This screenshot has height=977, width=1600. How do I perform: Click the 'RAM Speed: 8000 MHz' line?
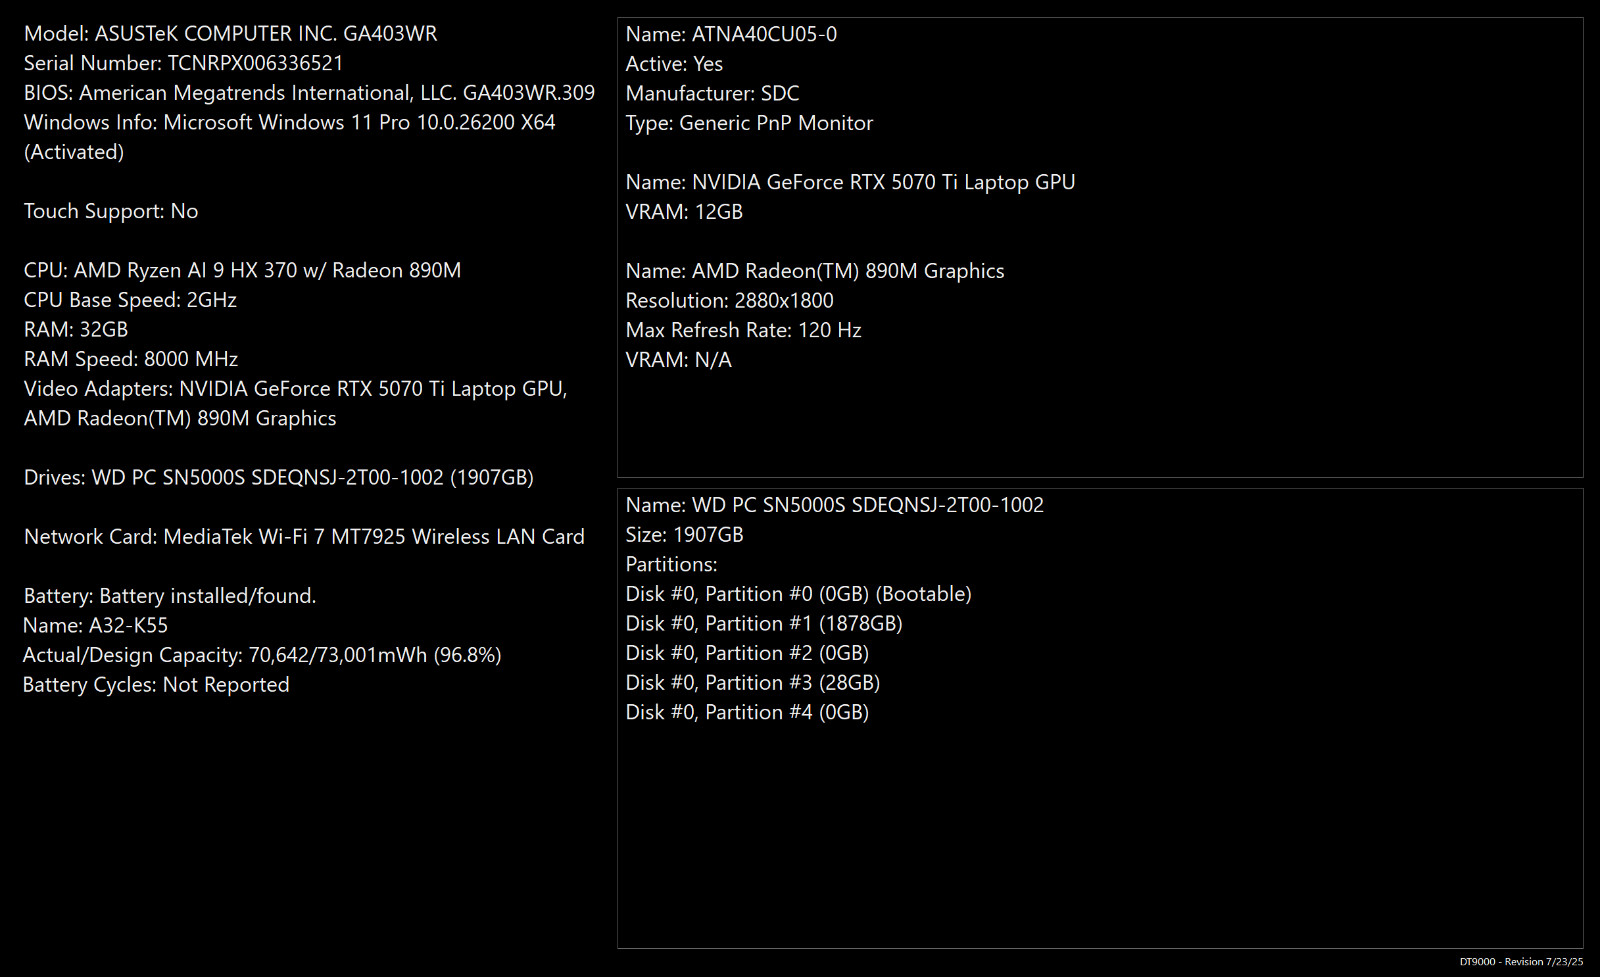[131, 359]
